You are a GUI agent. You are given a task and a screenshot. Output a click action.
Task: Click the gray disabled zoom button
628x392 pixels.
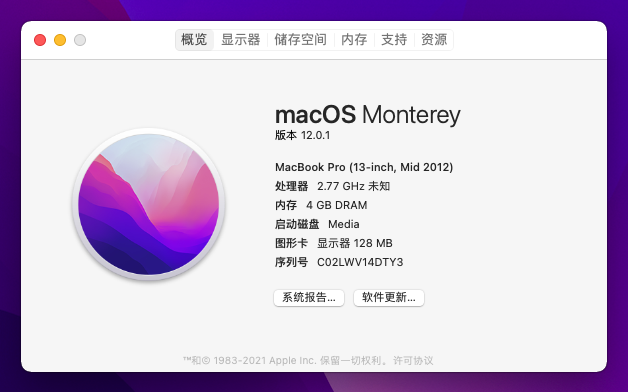tap(80, 40)
